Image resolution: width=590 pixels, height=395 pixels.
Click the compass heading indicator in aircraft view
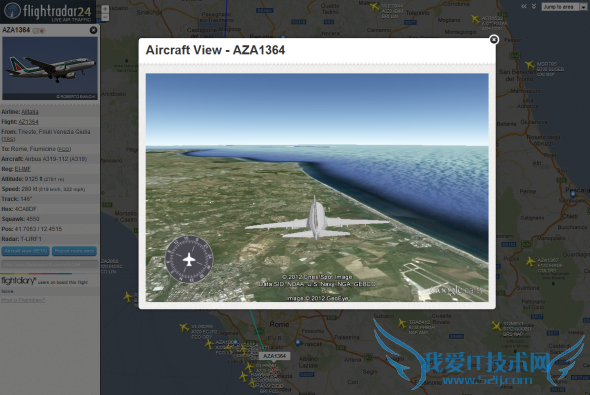click(189, 259)
